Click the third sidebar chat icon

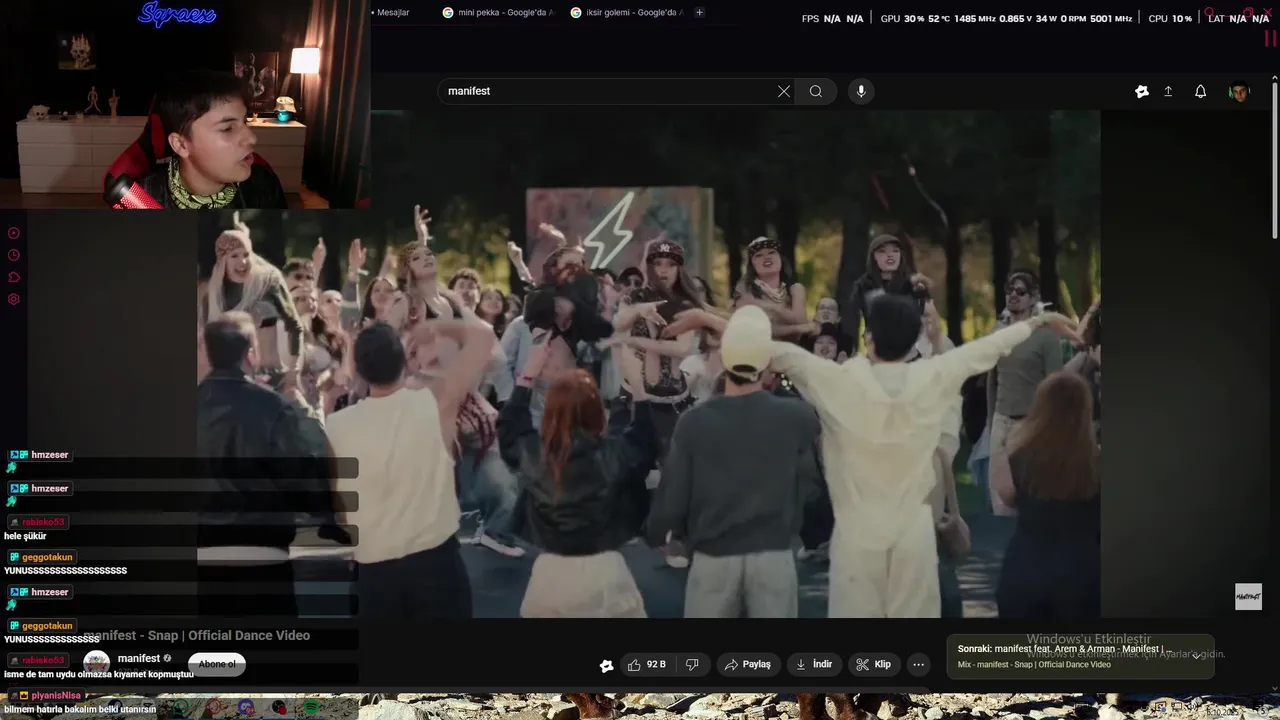coord(14,277)
